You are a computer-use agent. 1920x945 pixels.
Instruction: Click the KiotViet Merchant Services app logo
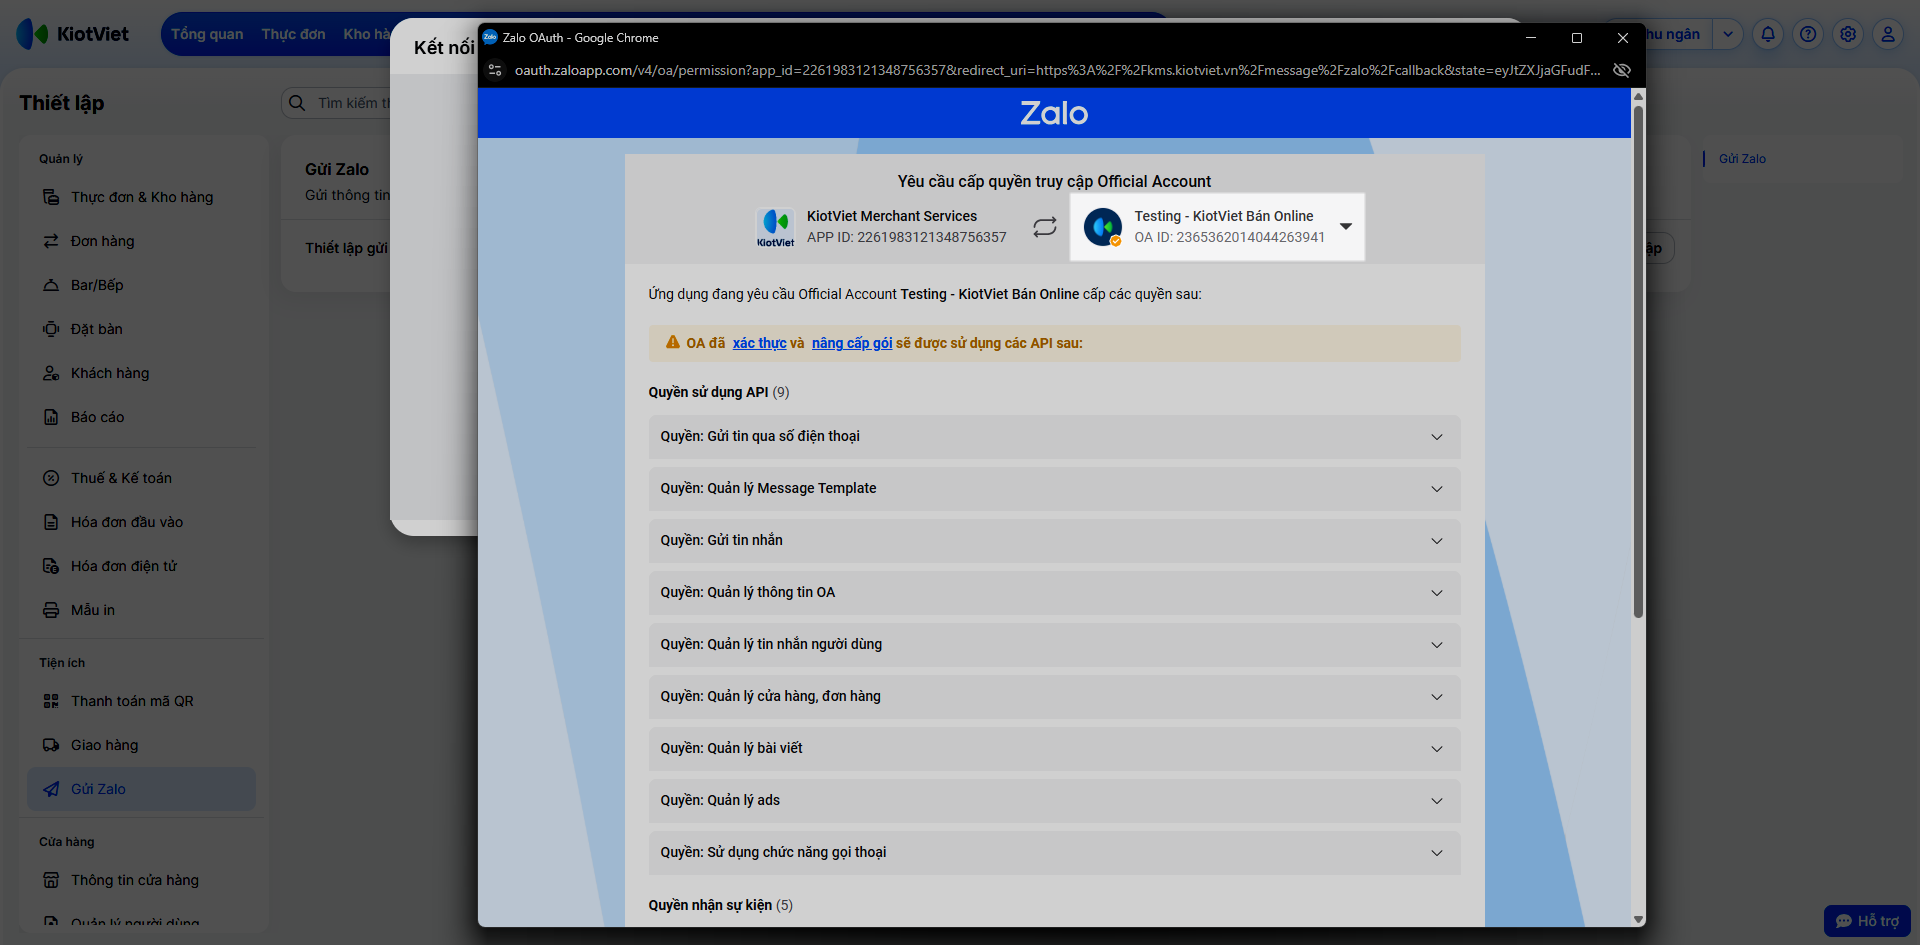(775, 227)
